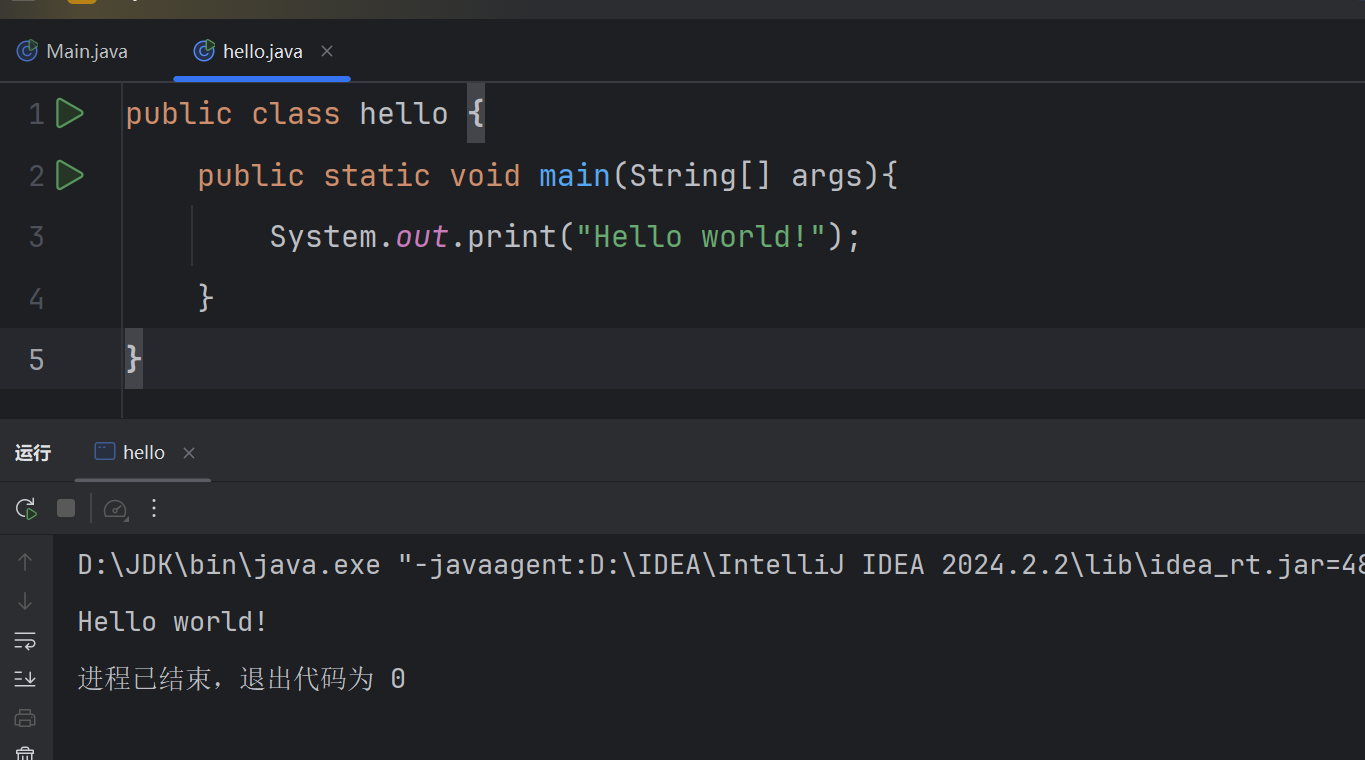Toggle scroll to end of console

25,679
